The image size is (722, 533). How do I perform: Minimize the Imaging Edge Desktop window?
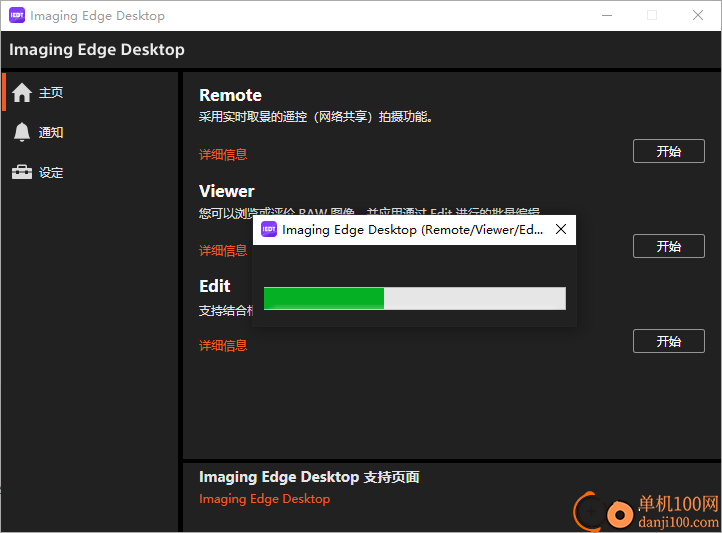pyautogui.click(x=607, y=15)
